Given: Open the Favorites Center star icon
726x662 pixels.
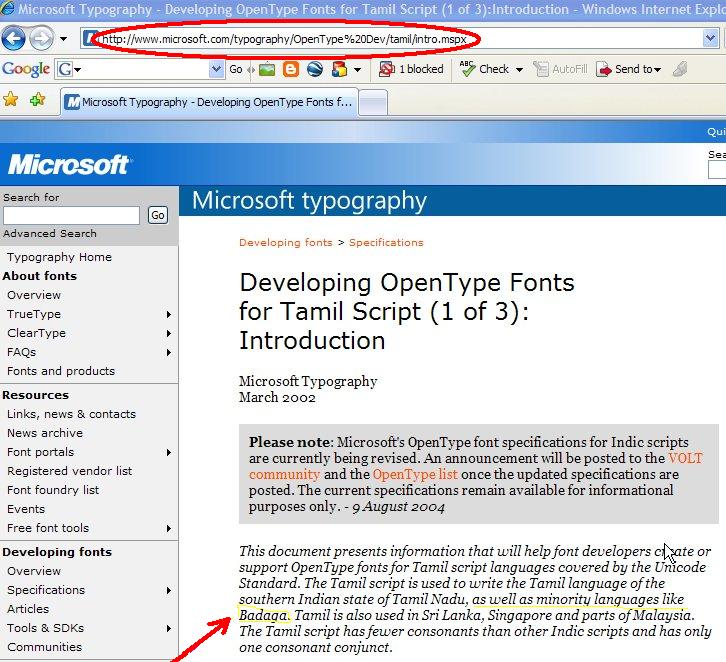Looking at the screenshot, I should [x=11, y=100].
